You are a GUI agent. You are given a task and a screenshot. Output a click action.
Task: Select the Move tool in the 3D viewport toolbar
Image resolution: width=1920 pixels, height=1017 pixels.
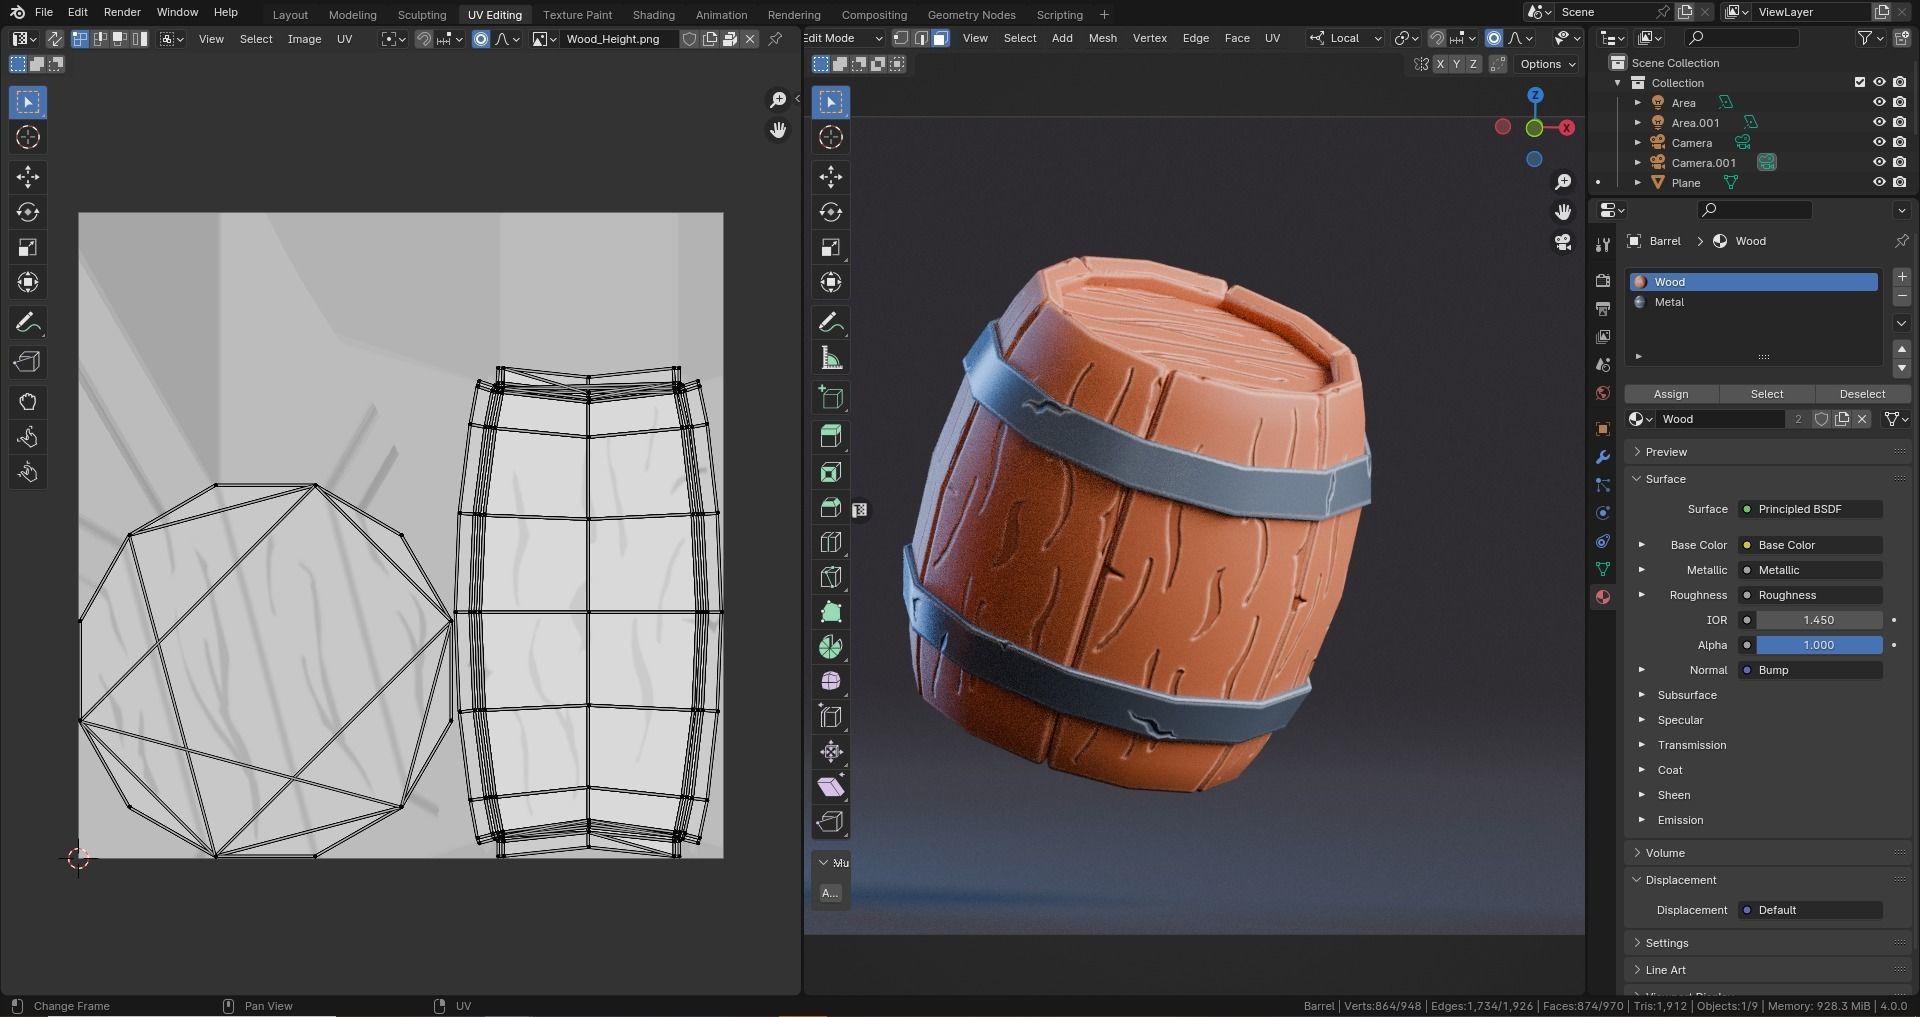(831, 177)
